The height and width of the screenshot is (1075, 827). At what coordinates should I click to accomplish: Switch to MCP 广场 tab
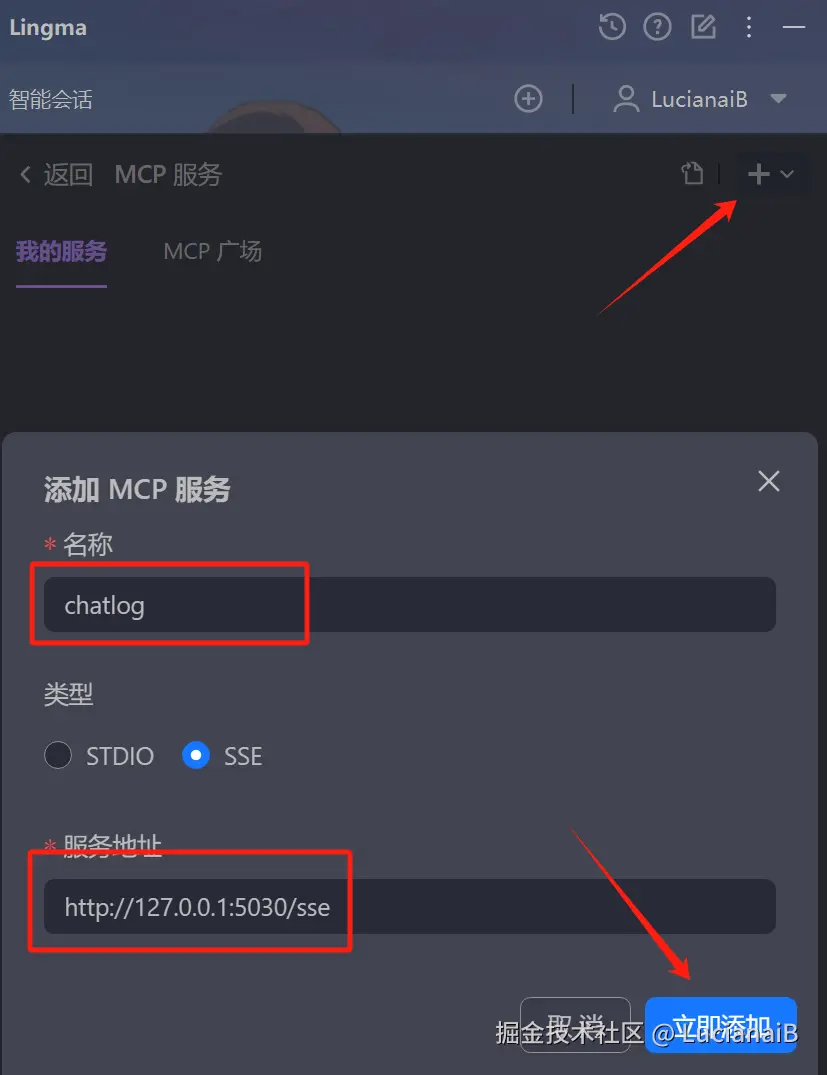[x=213, y=252]
